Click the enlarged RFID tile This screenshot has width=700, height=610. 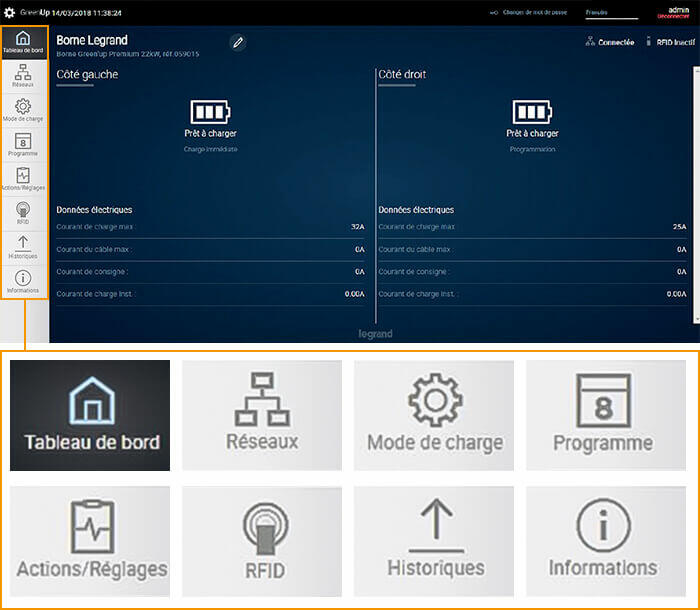(262, 541)
